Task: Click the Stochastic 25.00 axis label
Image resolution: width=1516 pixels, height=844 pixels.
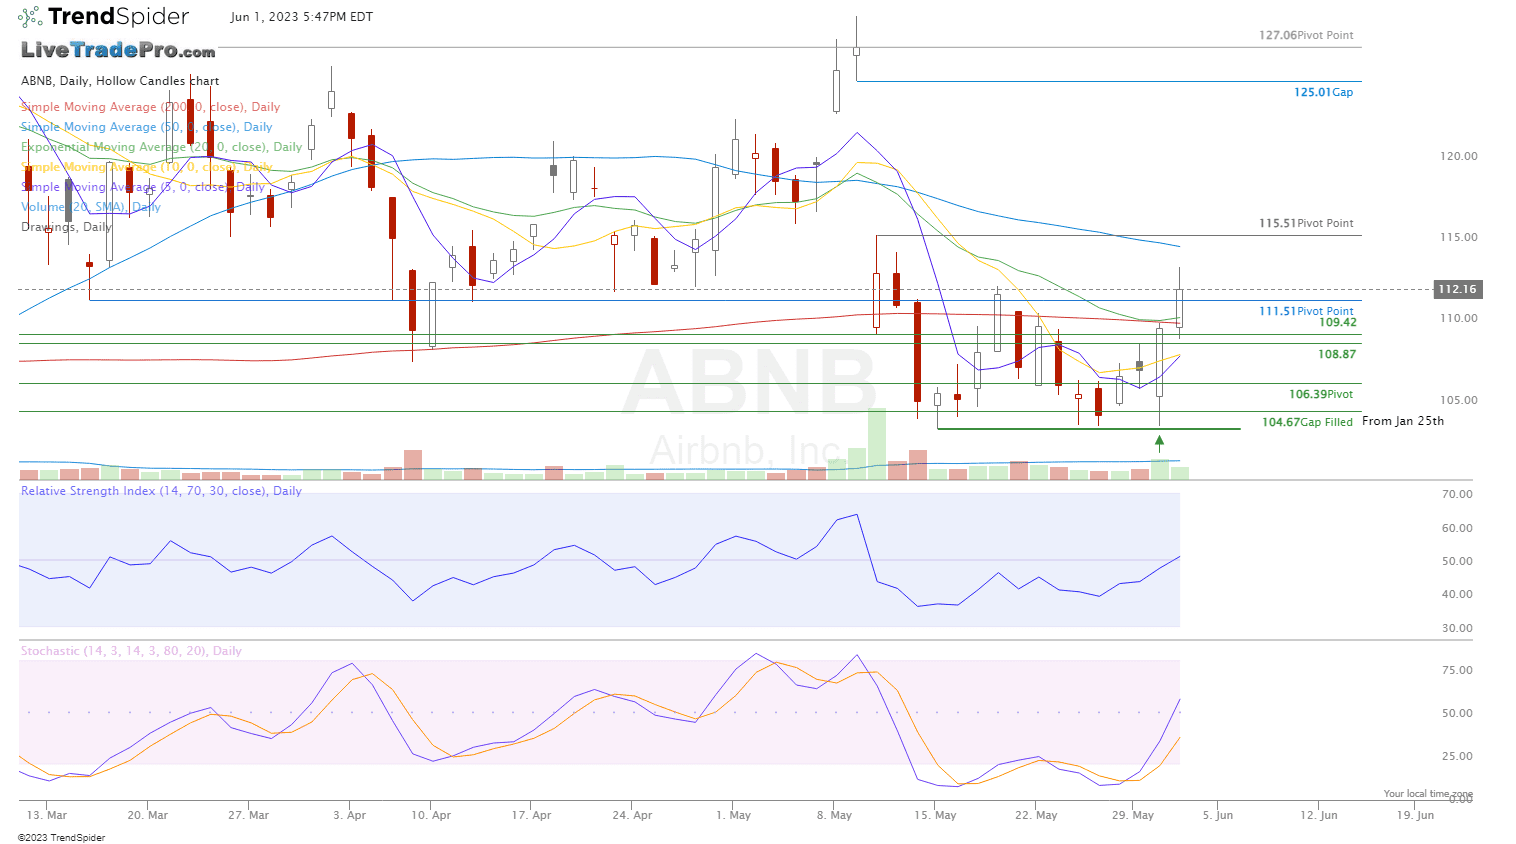Action: [x=1457, y=756]
